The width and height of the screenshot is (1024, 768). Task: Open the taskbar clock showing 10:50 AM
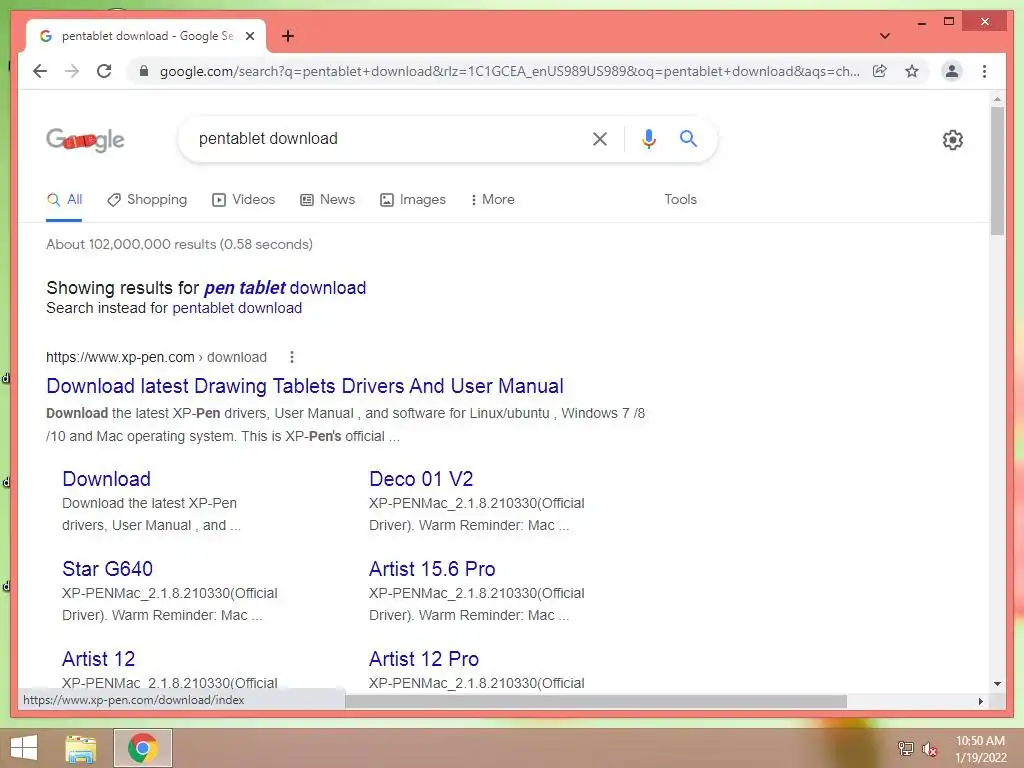[980, 749]
